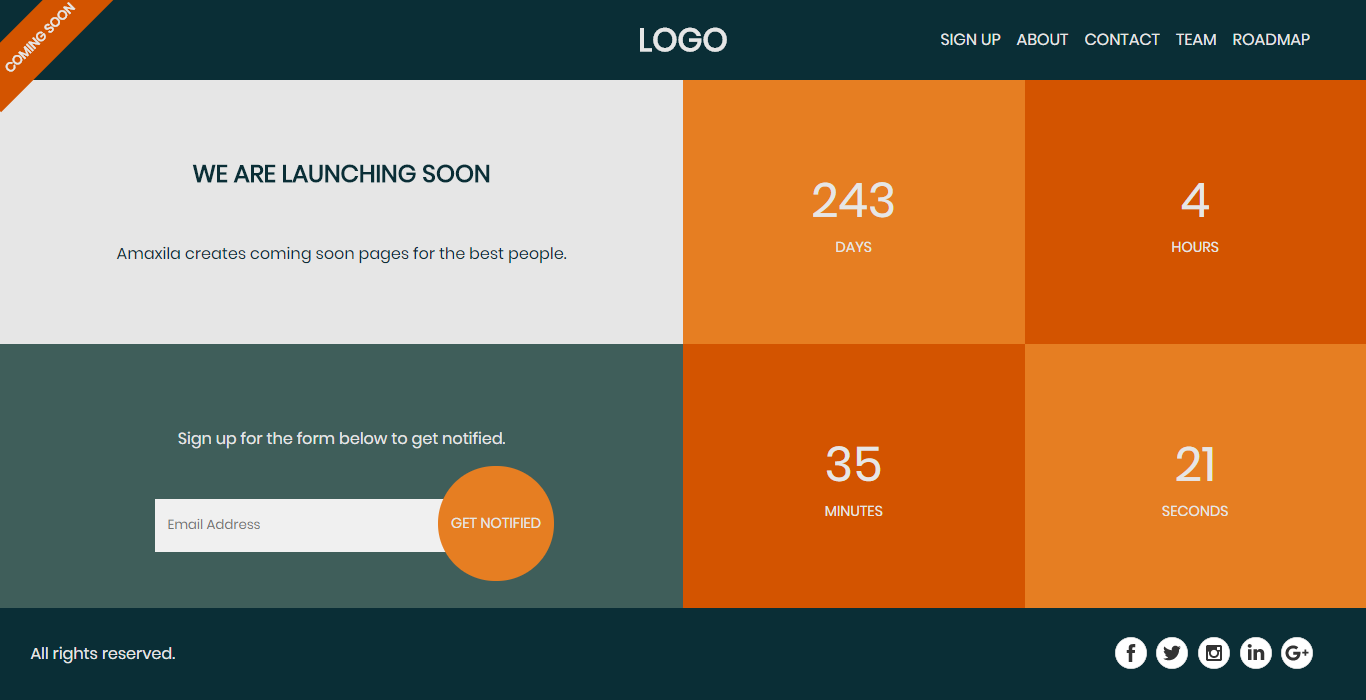The image size is (1366, 700).
Task: Click the LOGO in the header
Action: coord(683,40)
